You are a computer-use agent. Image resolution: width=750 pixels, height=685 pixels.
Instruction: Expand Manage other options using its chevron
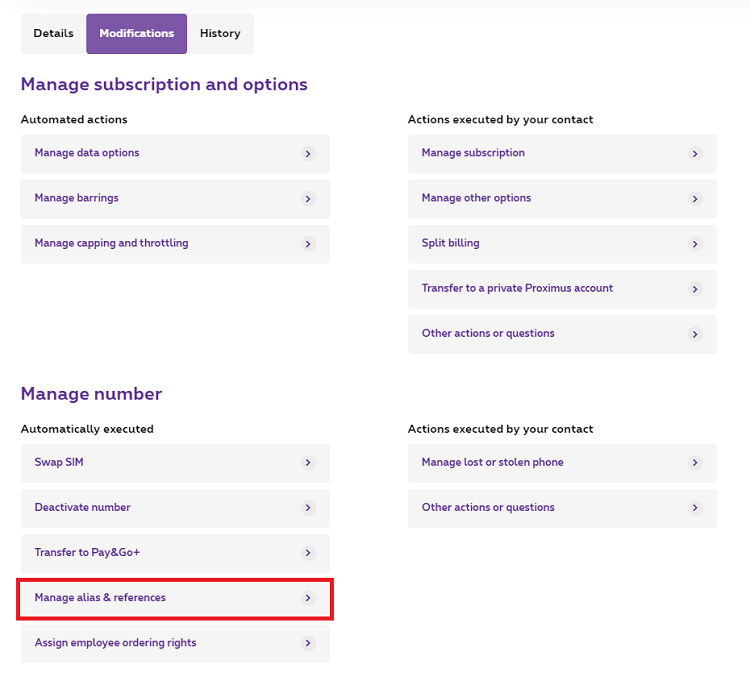coord(695,199)
